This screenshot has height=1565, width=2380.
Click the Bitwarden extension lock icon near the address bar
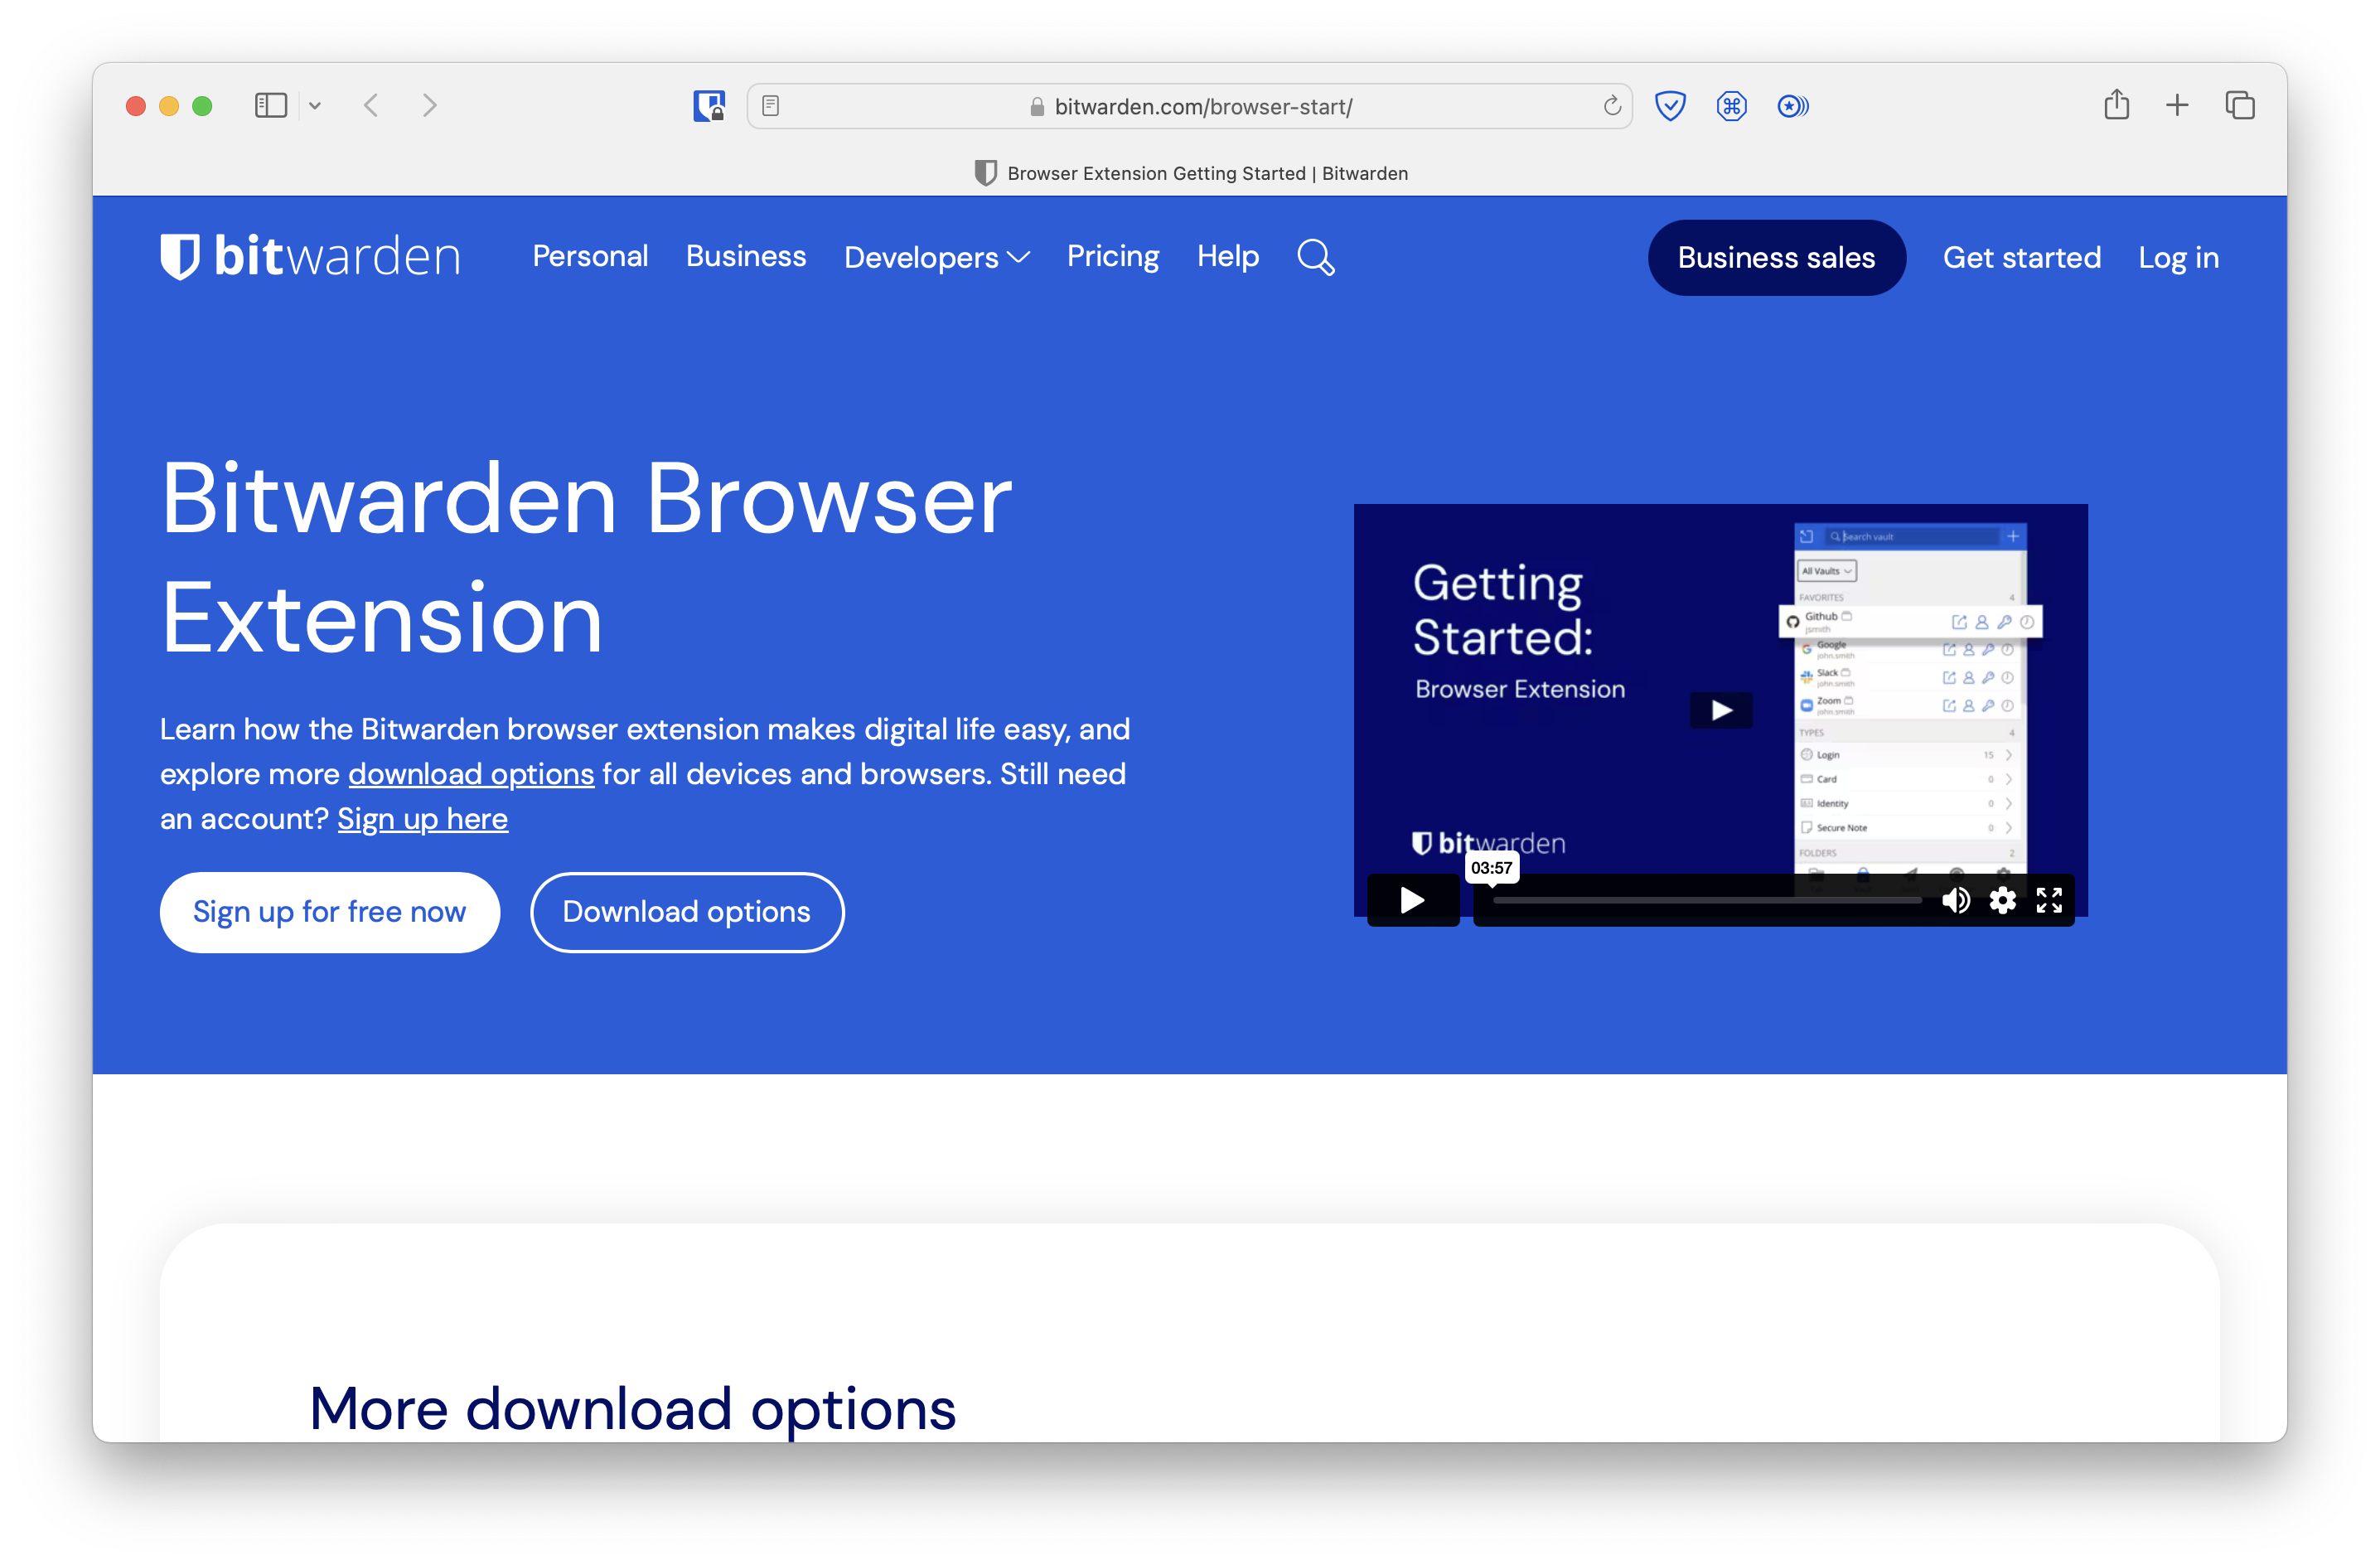pos(709,105)
